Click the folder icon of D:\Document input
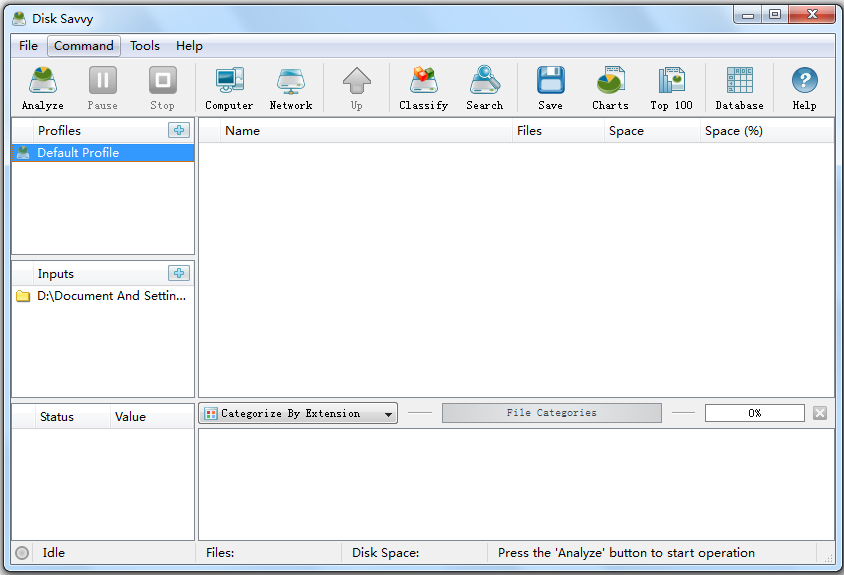The height and width of the screenshot is (575, 844). 23,296
